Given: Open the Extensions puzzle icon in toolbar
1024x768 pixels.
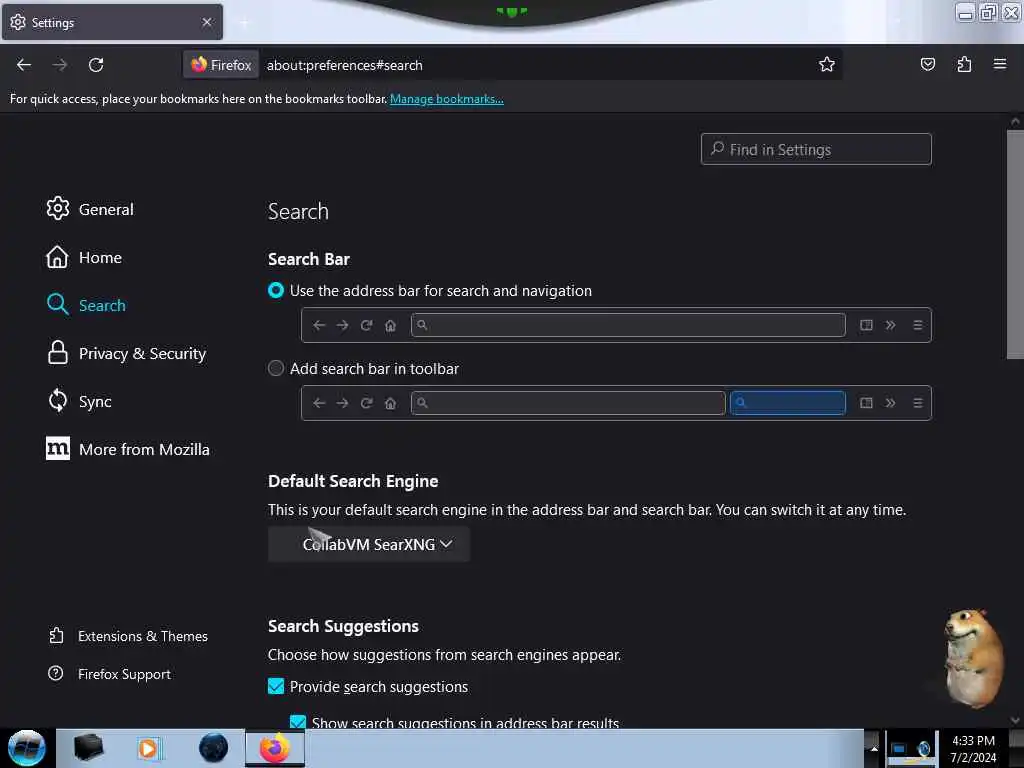Looking at the screenshot, I should pyautogui.click(x=964, y=64).
